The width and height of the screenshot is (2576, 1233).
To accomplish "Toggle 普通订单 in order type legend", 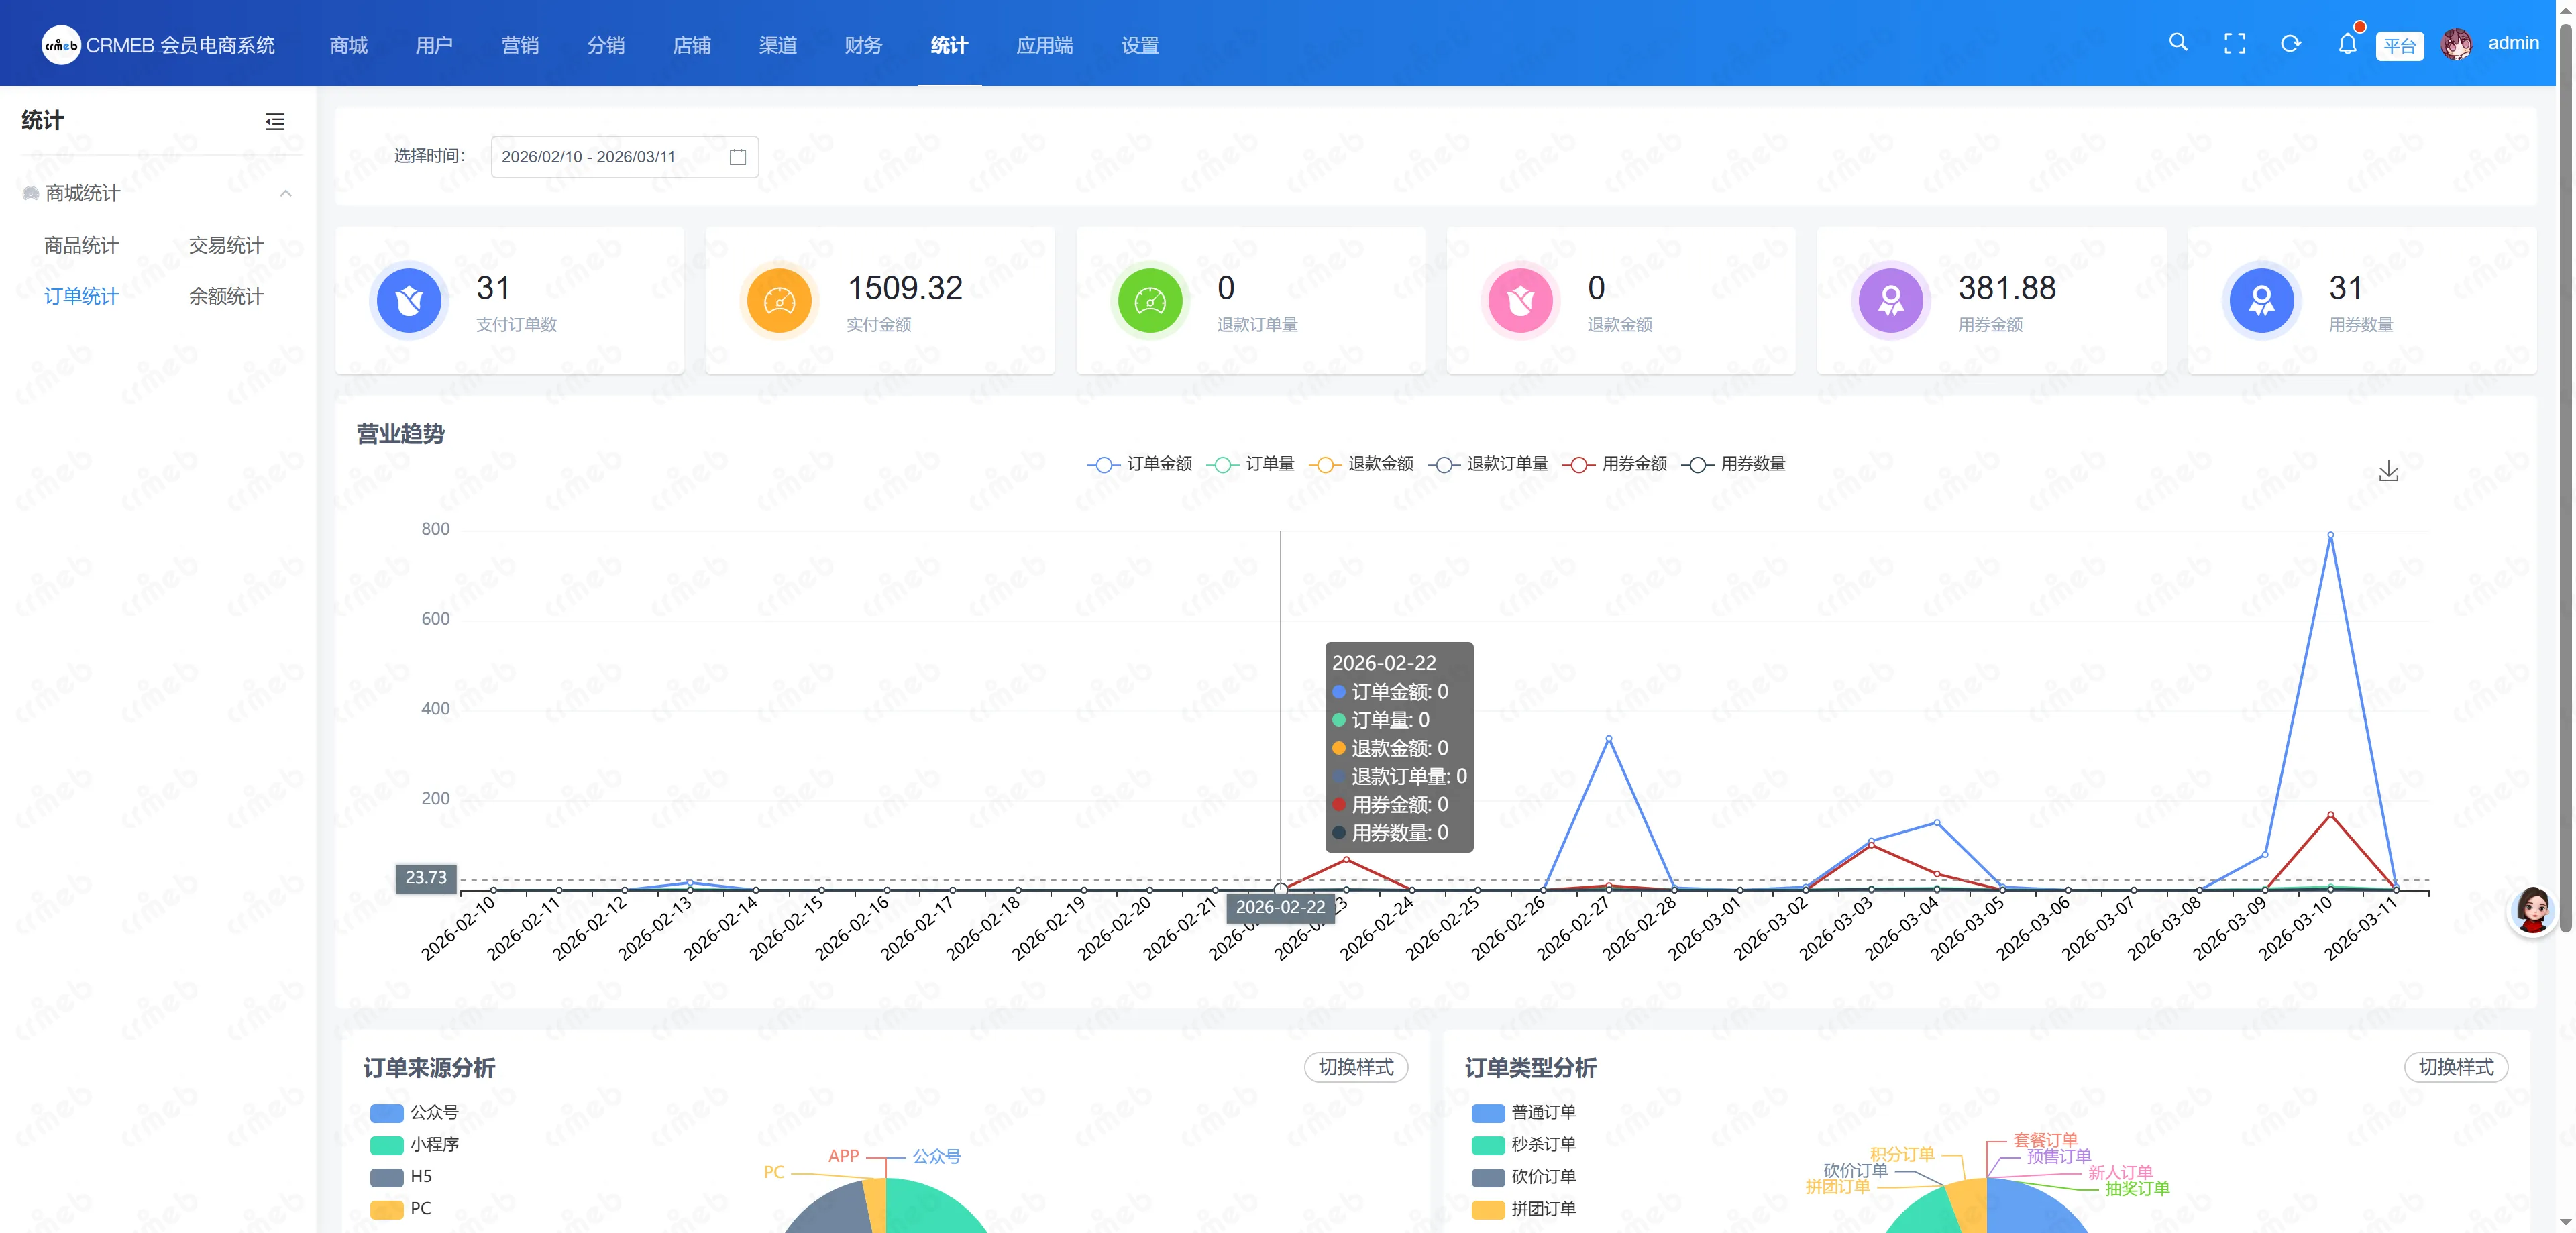I will (x=1524, y=1112).
